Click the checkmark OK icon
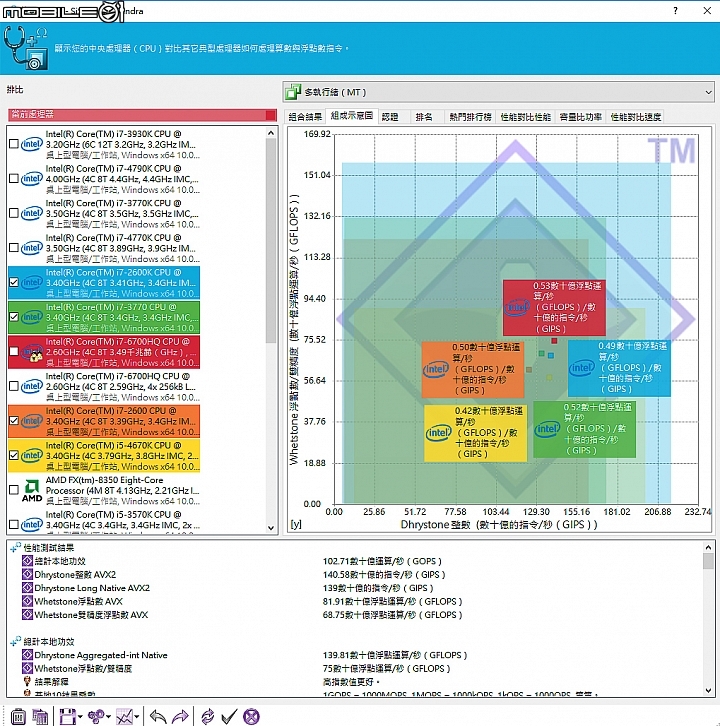 click(x=229, y=716)
